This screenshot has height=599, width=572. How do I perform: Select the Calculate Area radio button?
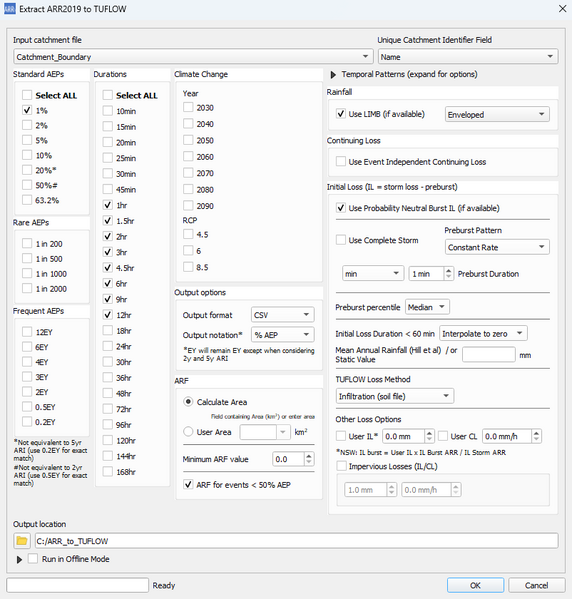coord(188,402)
